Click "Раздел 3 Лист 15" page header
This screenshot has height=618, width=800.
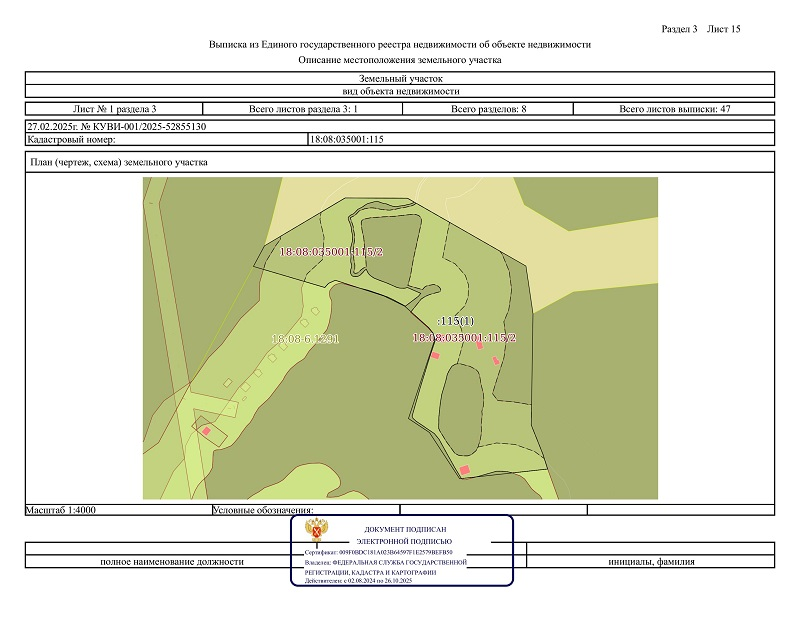tap(701, 29)
